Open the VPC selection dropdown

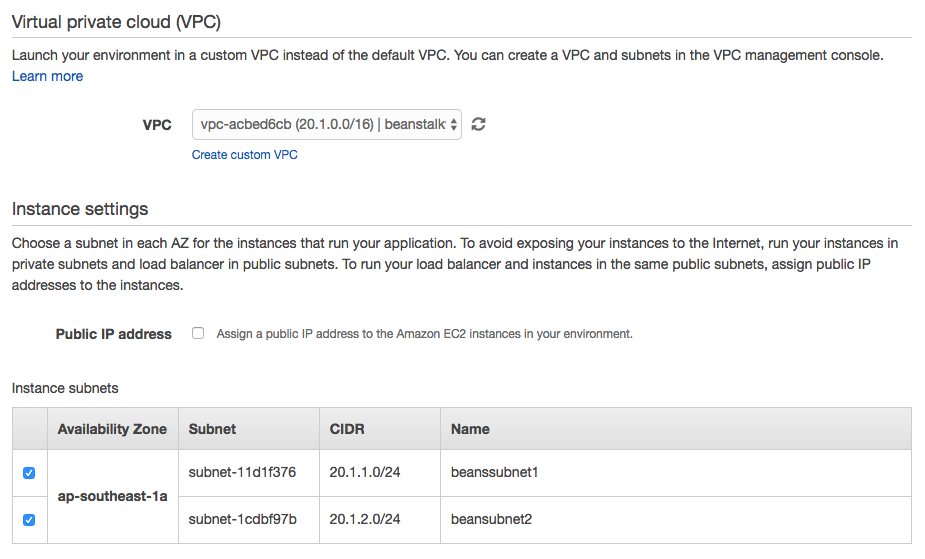click(x=326, y=125)
